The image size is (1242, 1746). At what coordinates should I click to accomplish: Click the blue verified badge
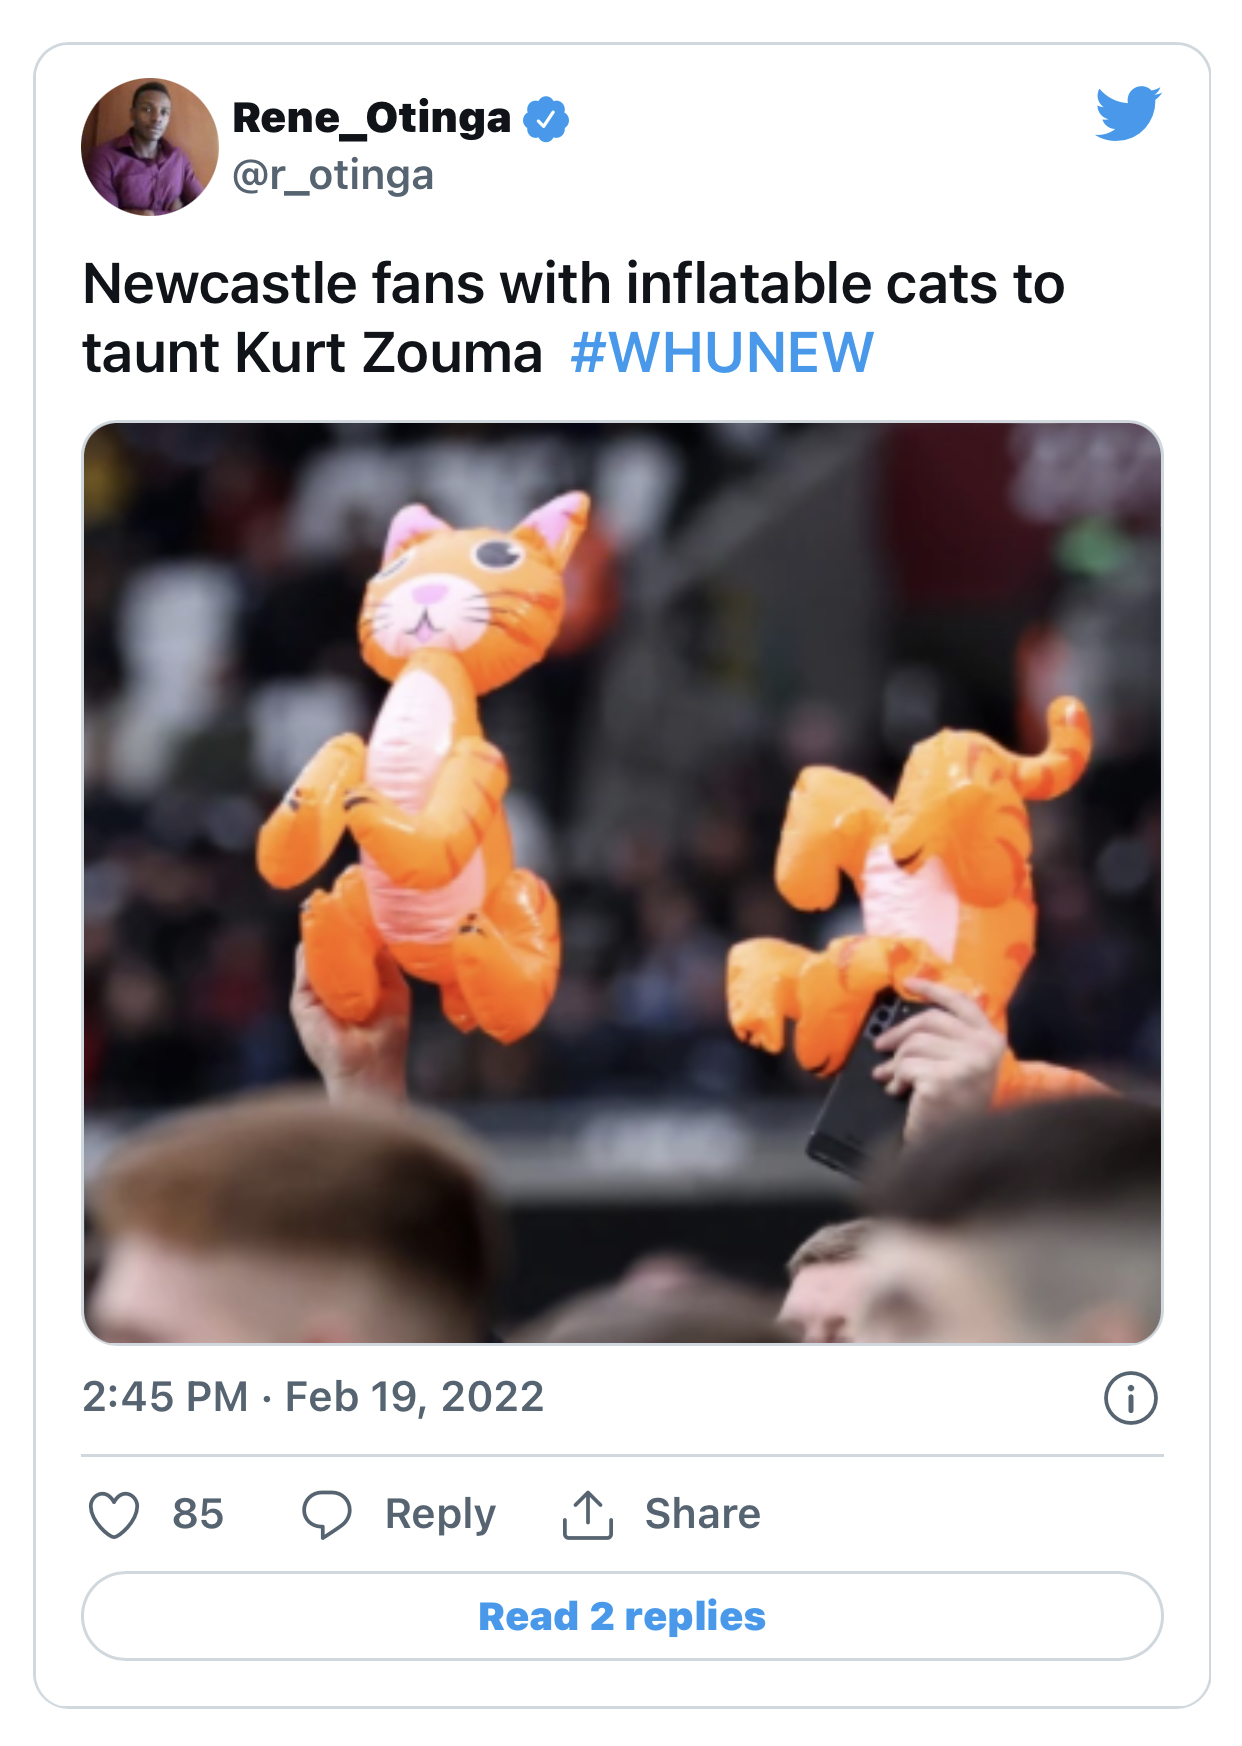pos(546,119)
